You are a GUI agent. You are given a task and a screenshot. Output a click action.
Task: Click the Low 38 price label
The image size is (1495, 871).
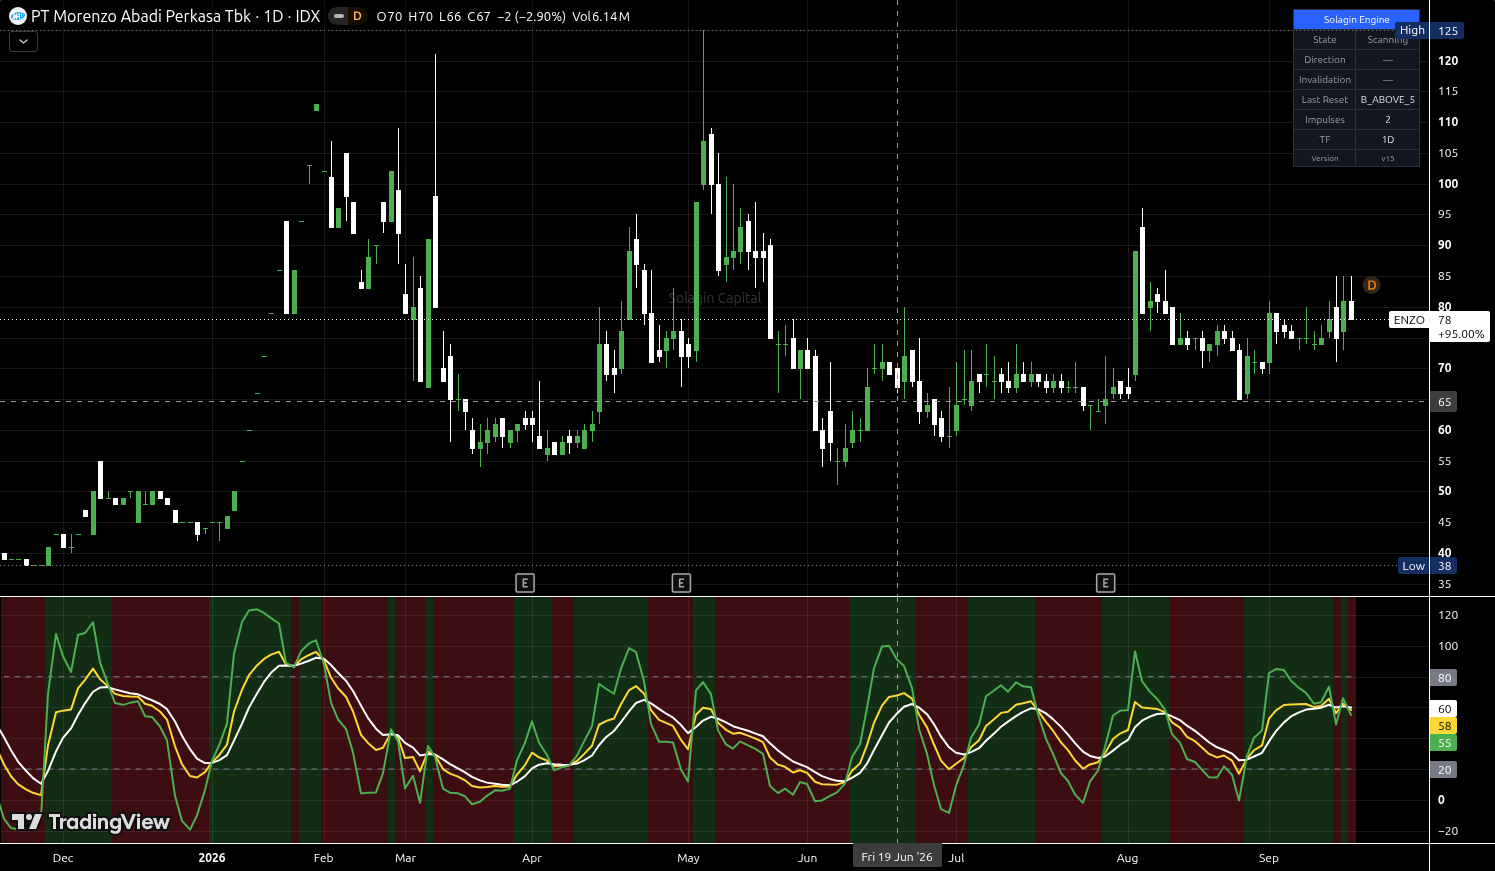point(1429,566)
